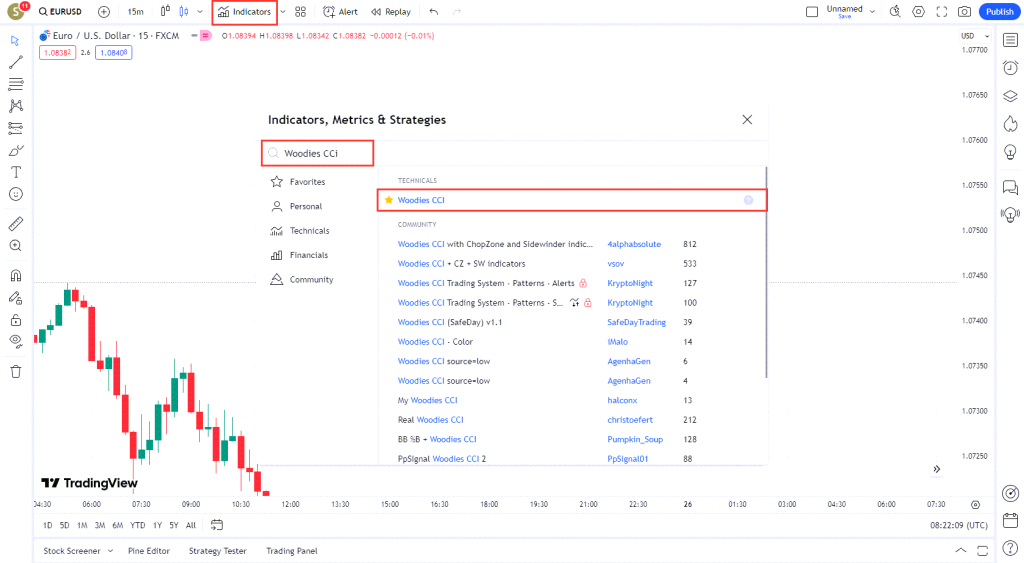Viewport: 1024px width, 563px height.
Task: Open the 15m timeframe dropdown
Action: 135,12
